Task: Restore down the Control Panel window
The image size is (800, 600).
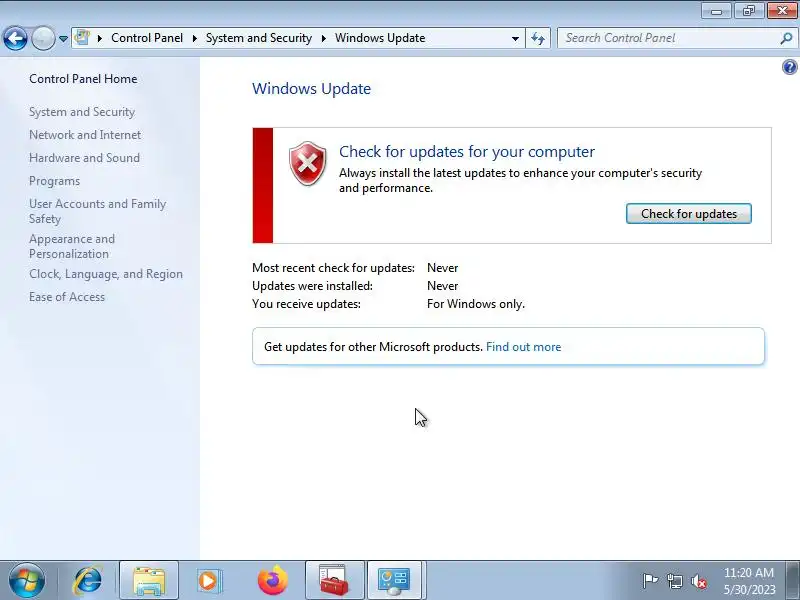Action: (x=749, y=11)
